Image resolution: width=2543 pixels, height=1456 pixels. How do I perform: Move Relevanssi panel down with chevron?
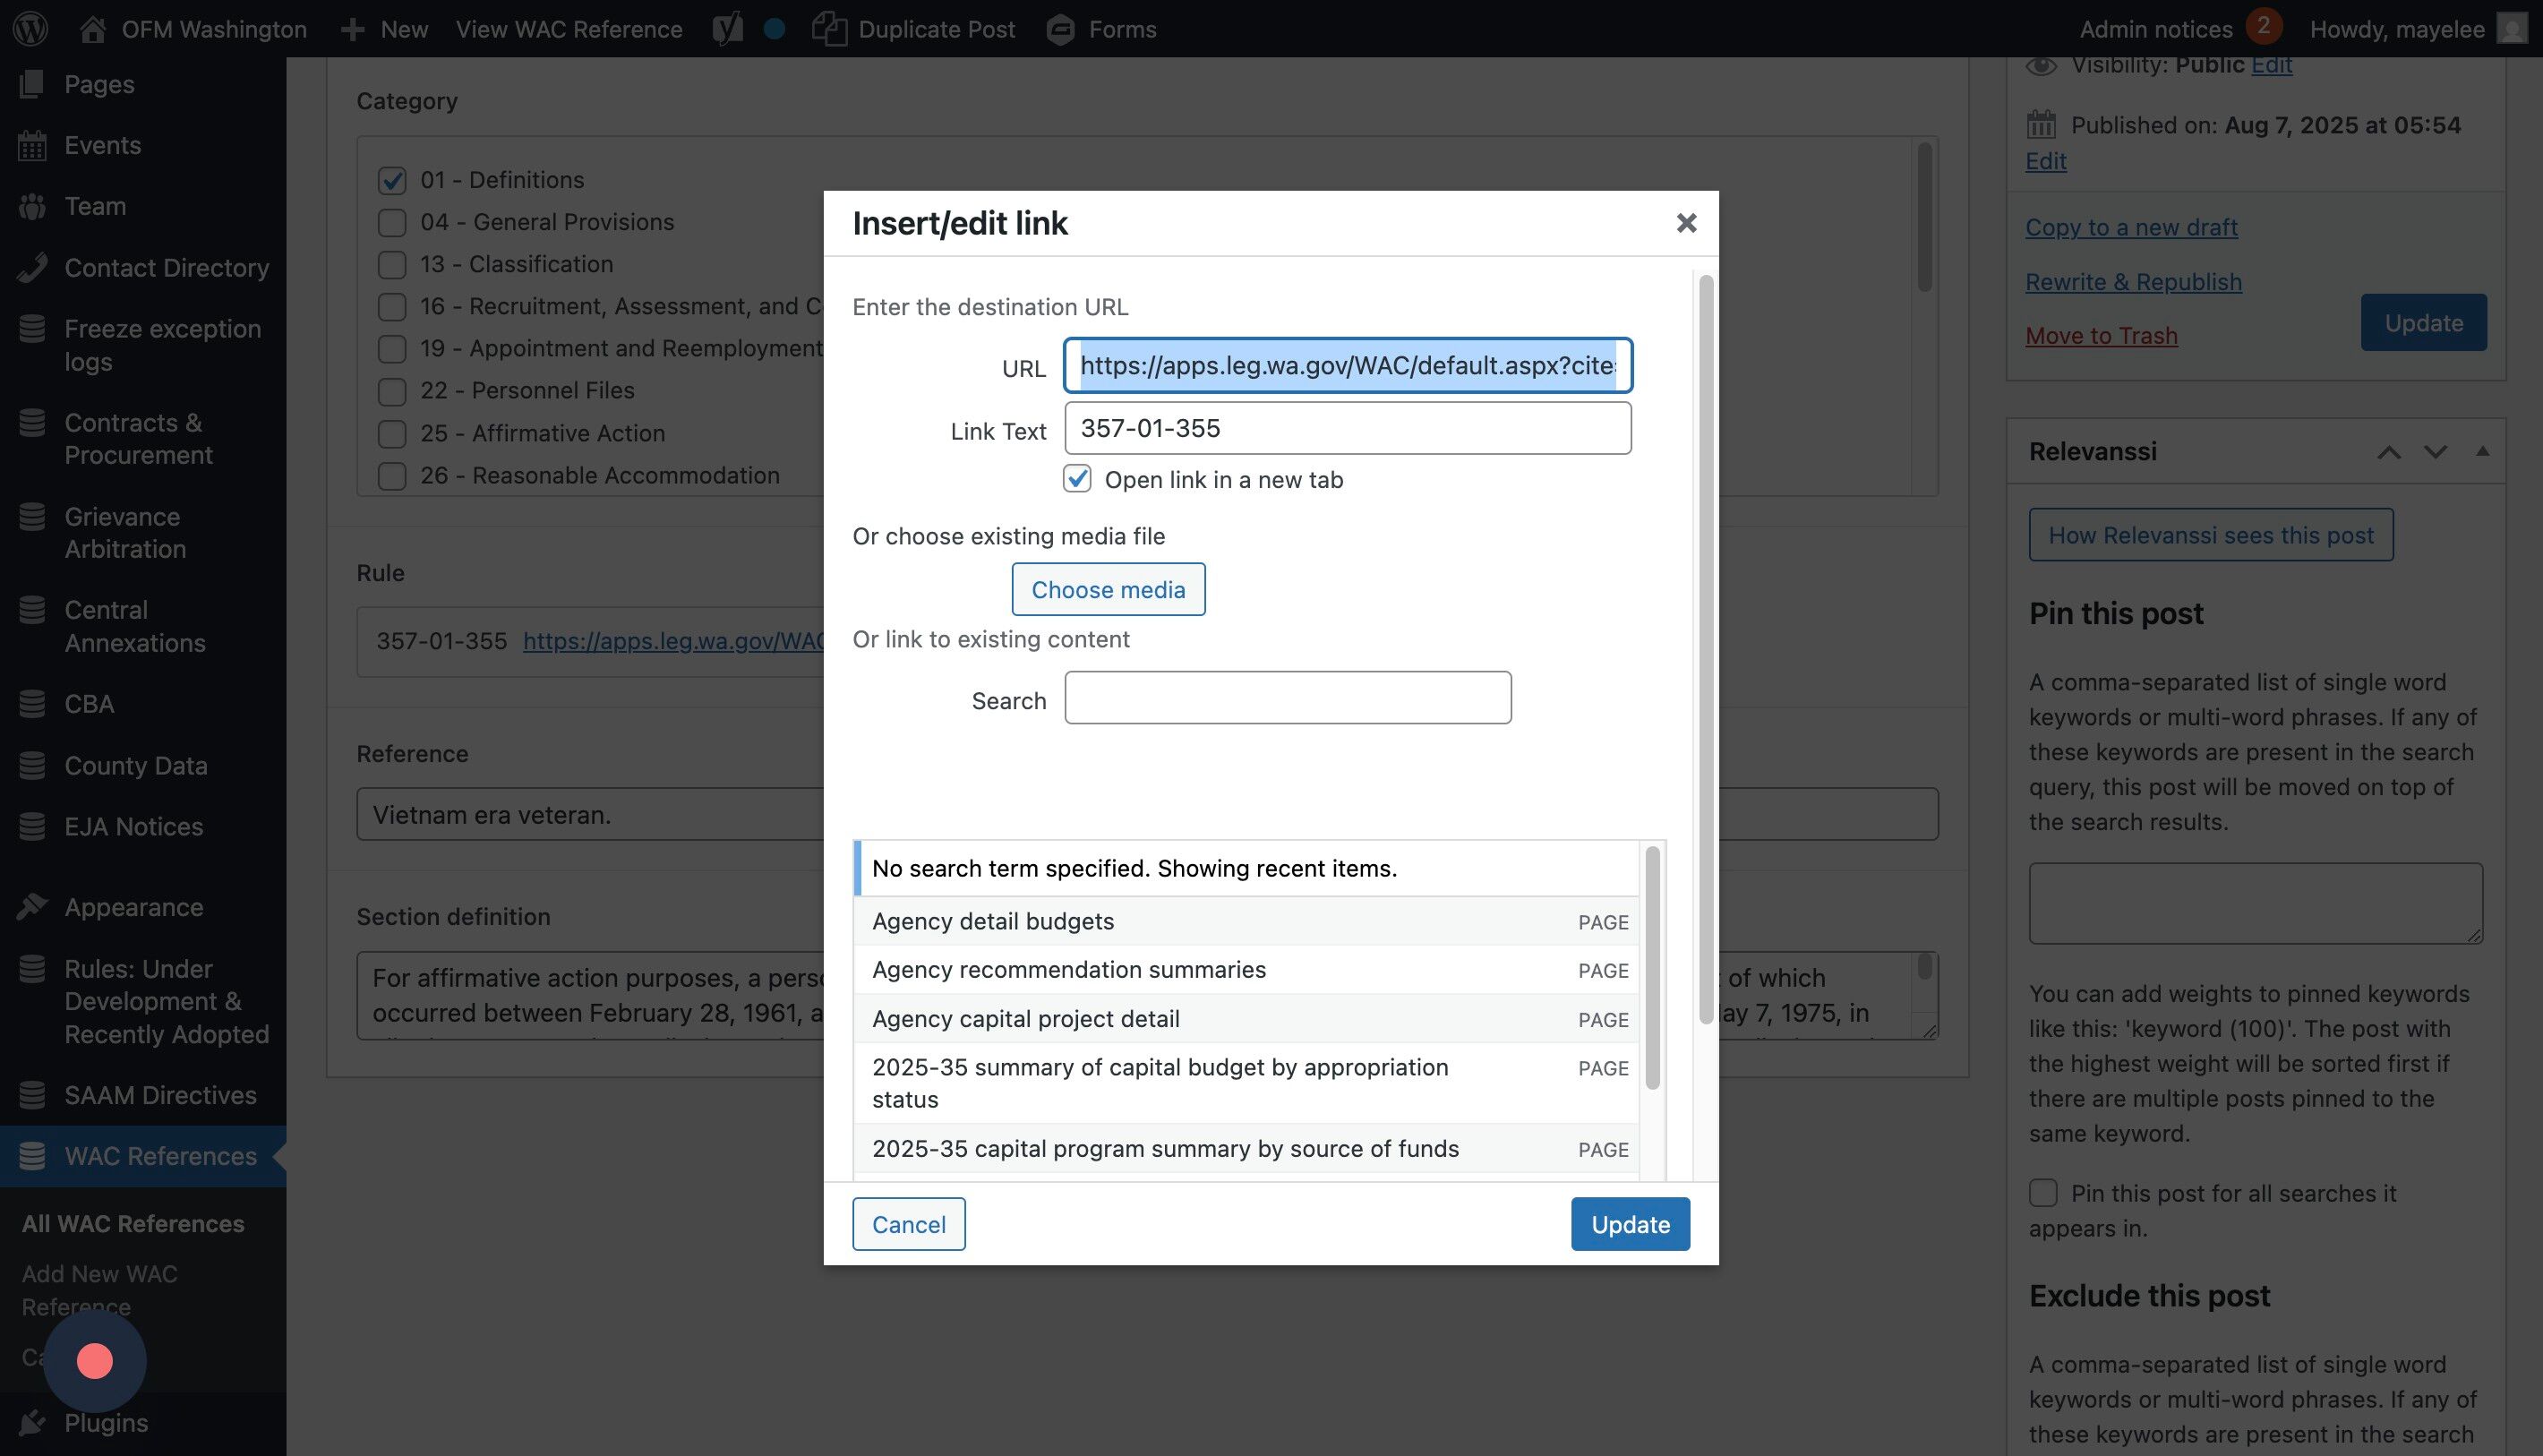pos(2435,452)
